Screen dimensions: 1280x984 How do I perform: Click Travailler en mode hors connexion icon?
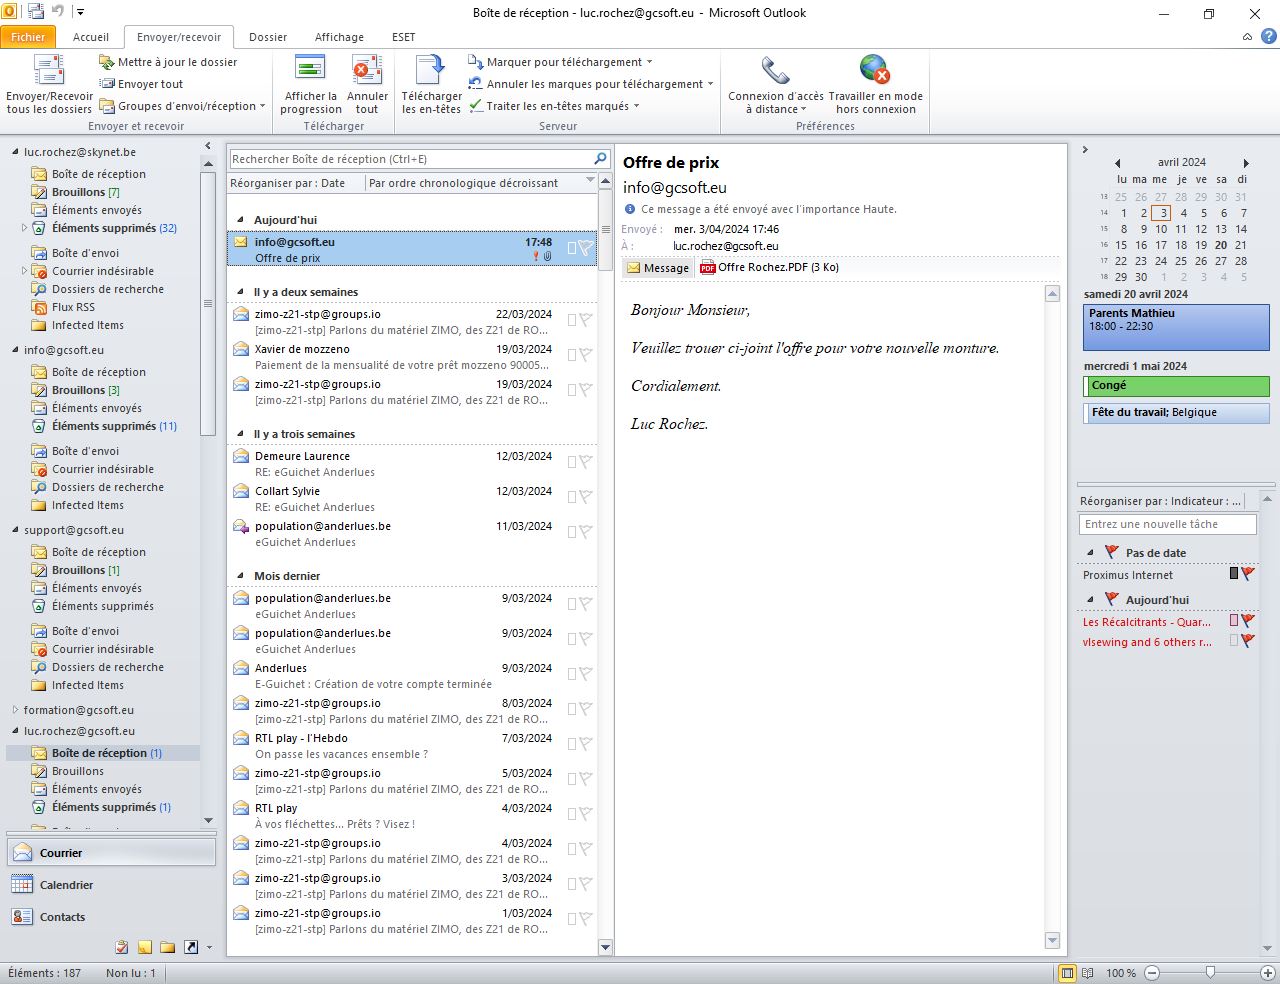(x=875, y=70)
